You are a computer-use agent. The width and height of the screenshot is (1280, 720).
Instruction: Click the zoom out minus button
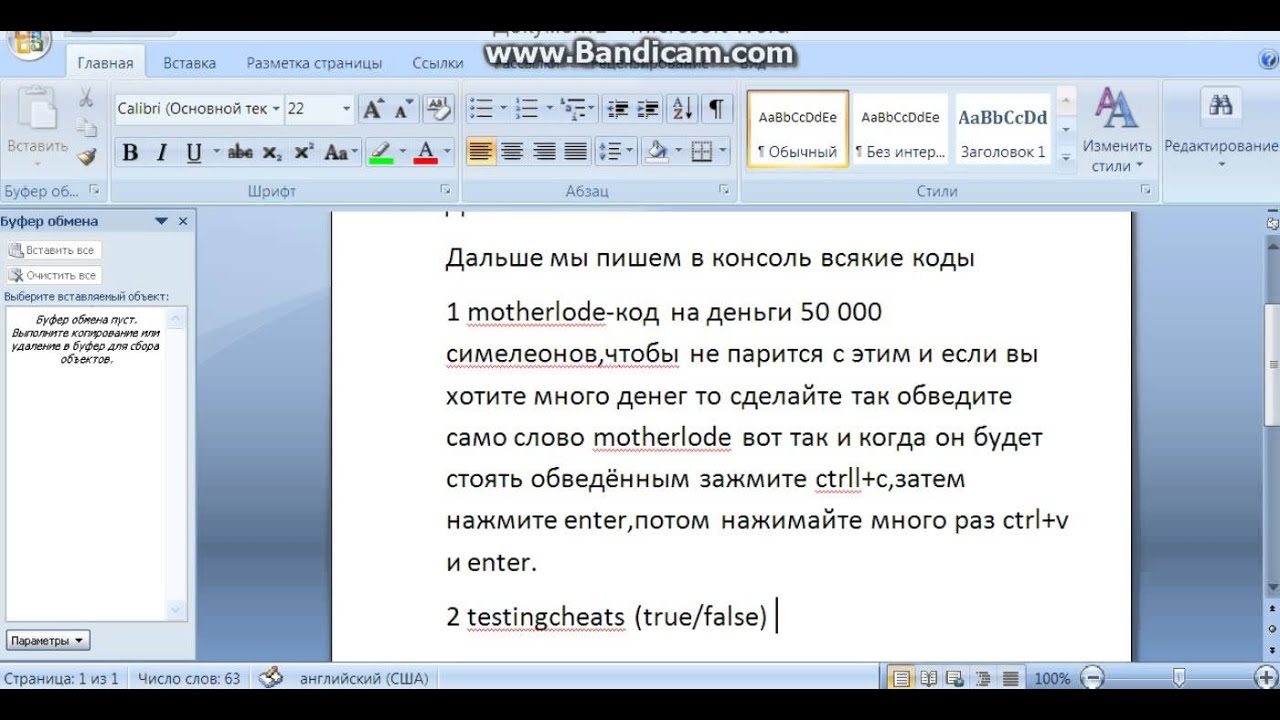1092,678
